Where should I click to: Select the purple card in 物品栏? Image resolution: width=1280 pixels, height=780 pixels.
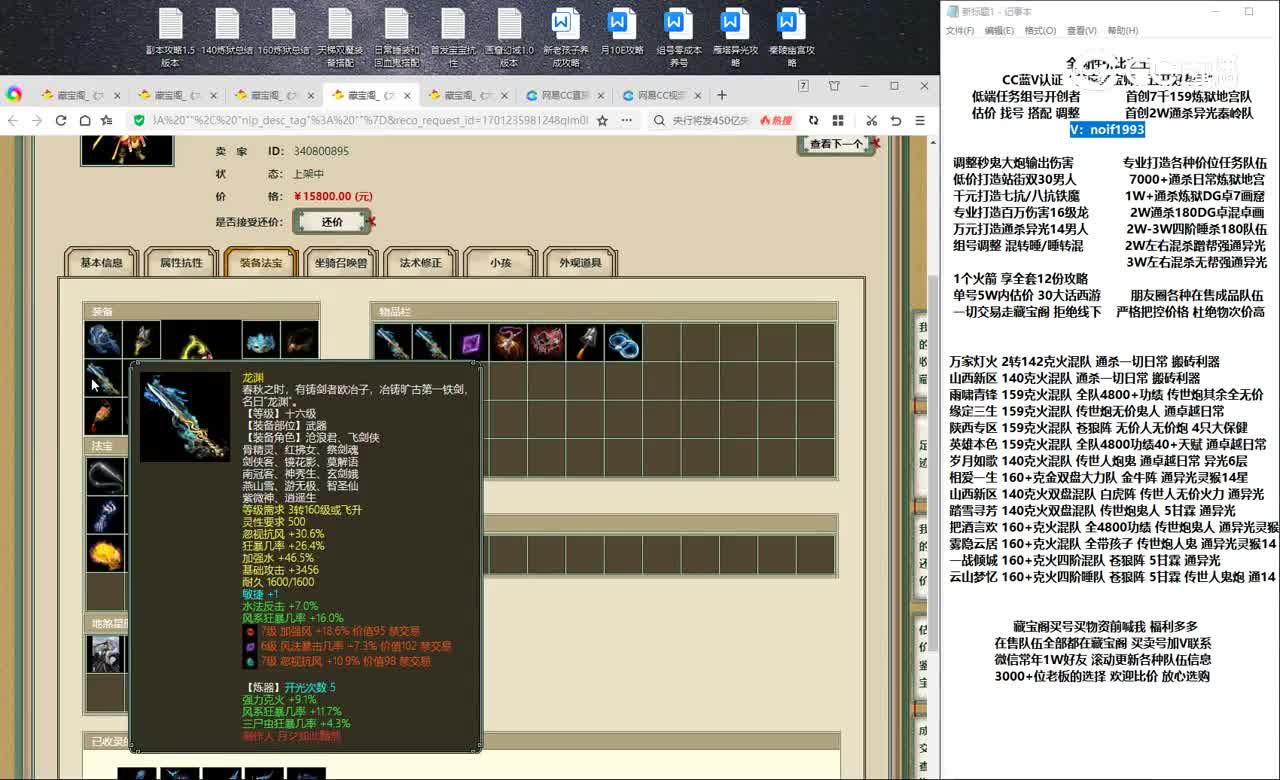(469, 342)
